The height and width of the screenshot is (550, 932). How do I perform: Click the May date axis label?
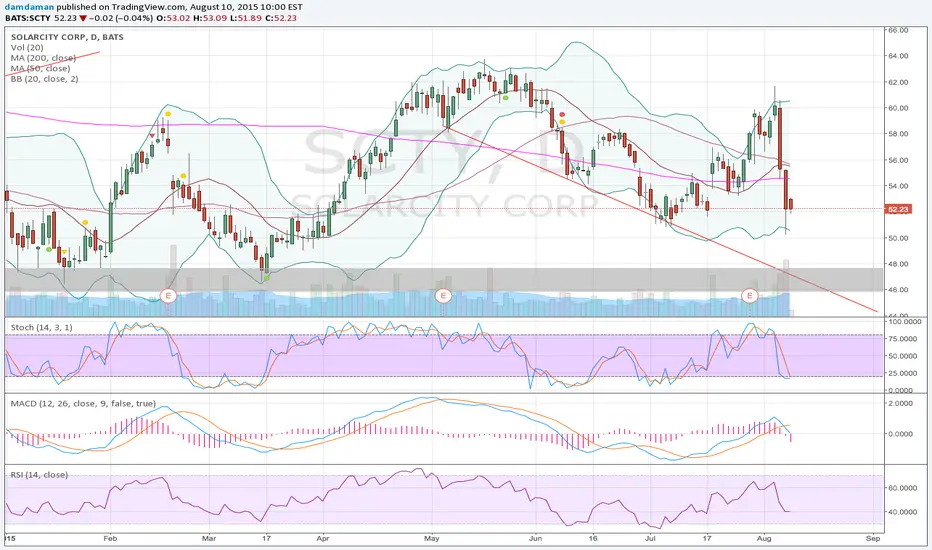(432, 539)
